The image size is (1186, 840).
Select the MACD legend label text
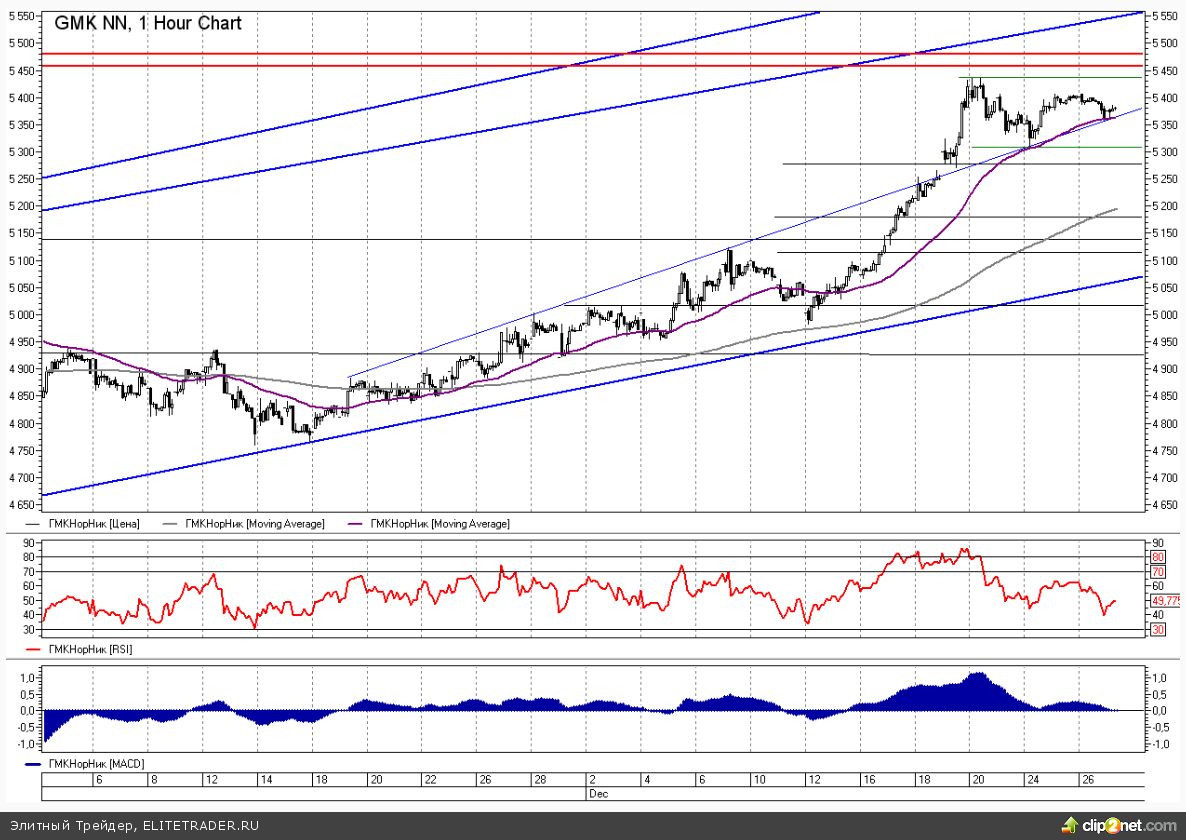click(x=93, y=765)
